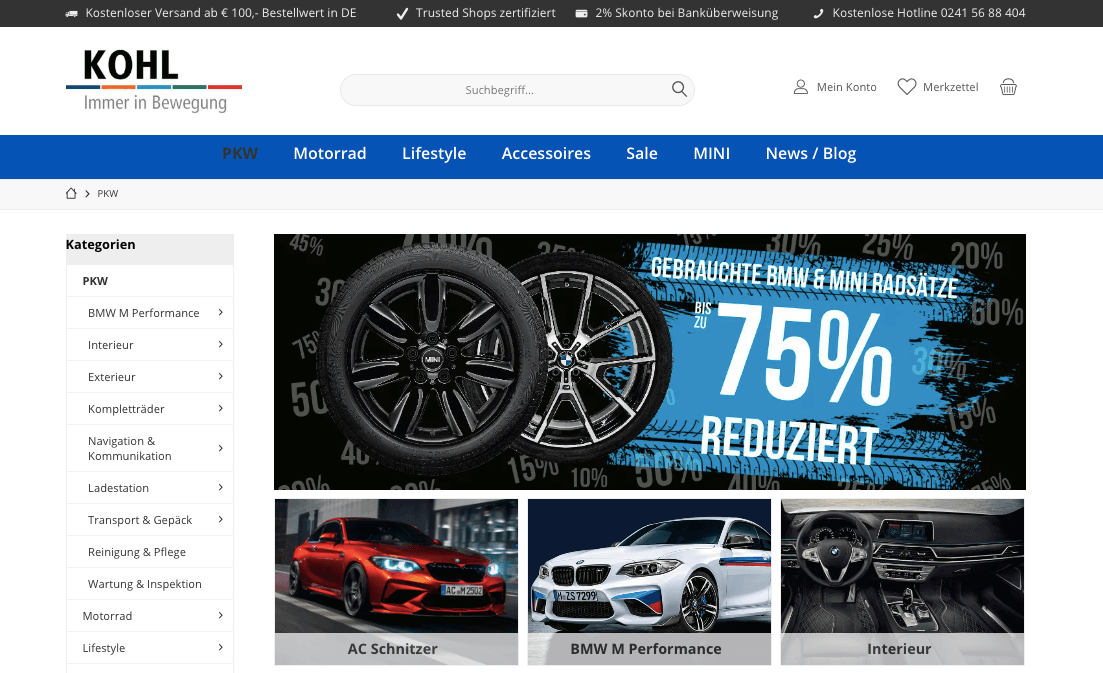The width and height of the screenshot is (1103, 673).
Task: Click the Merkzettel heart icon
Action: (907, 86)
